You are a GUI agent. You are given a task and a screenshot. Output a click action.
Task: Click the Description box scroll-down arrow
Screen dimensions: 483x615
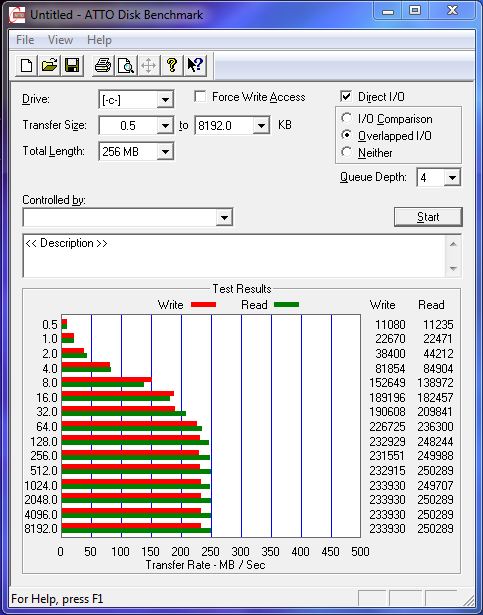[x=453, y=269]
